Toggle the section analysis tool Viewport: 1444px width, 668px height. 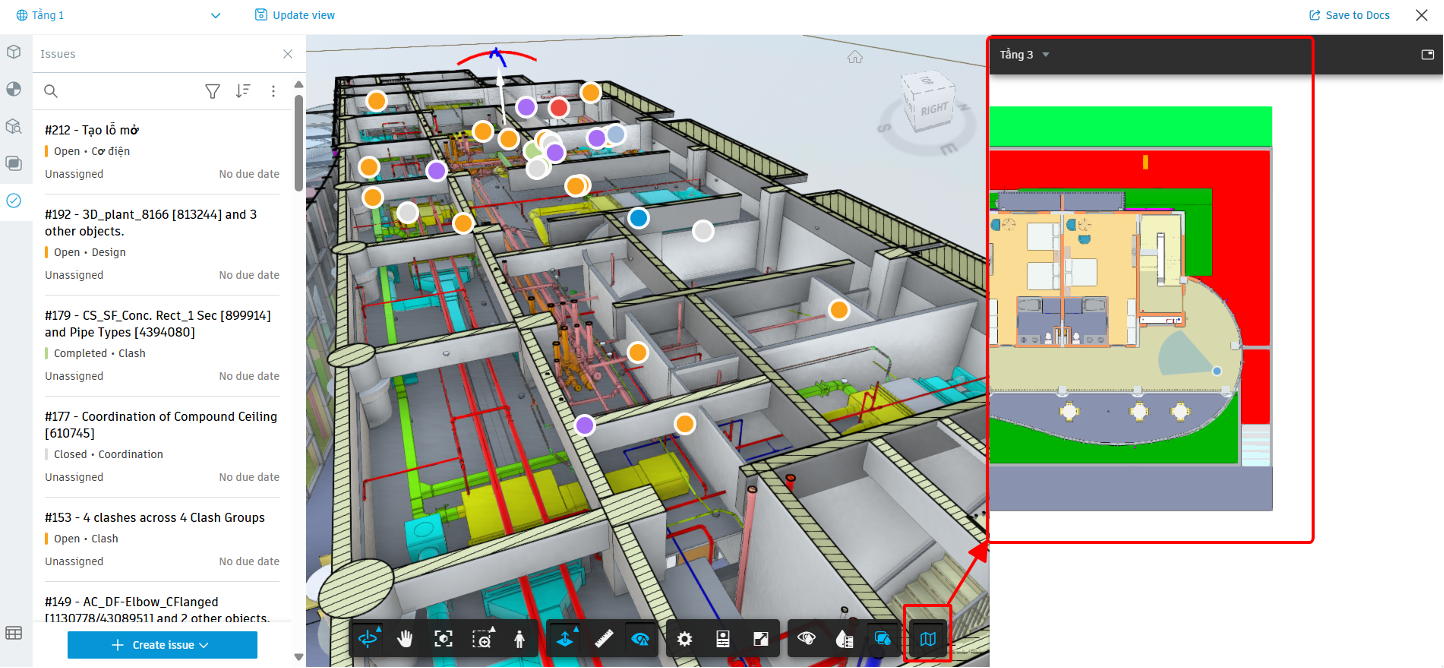tap(564, 640)
